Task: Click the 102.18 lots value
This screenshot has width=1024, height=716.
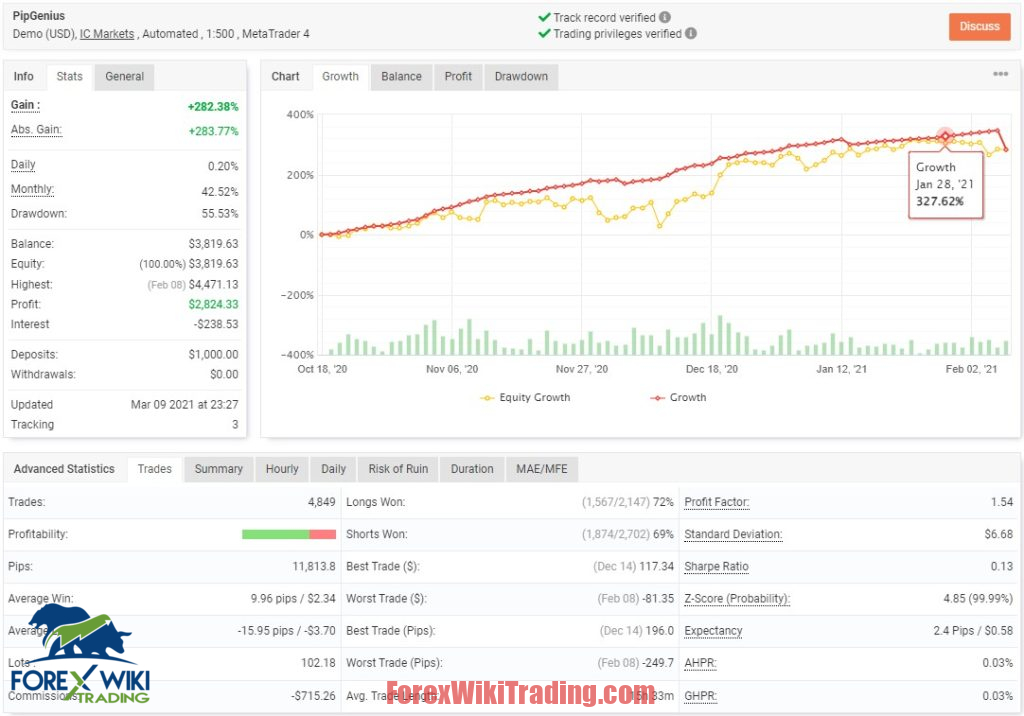Action: 318,663
